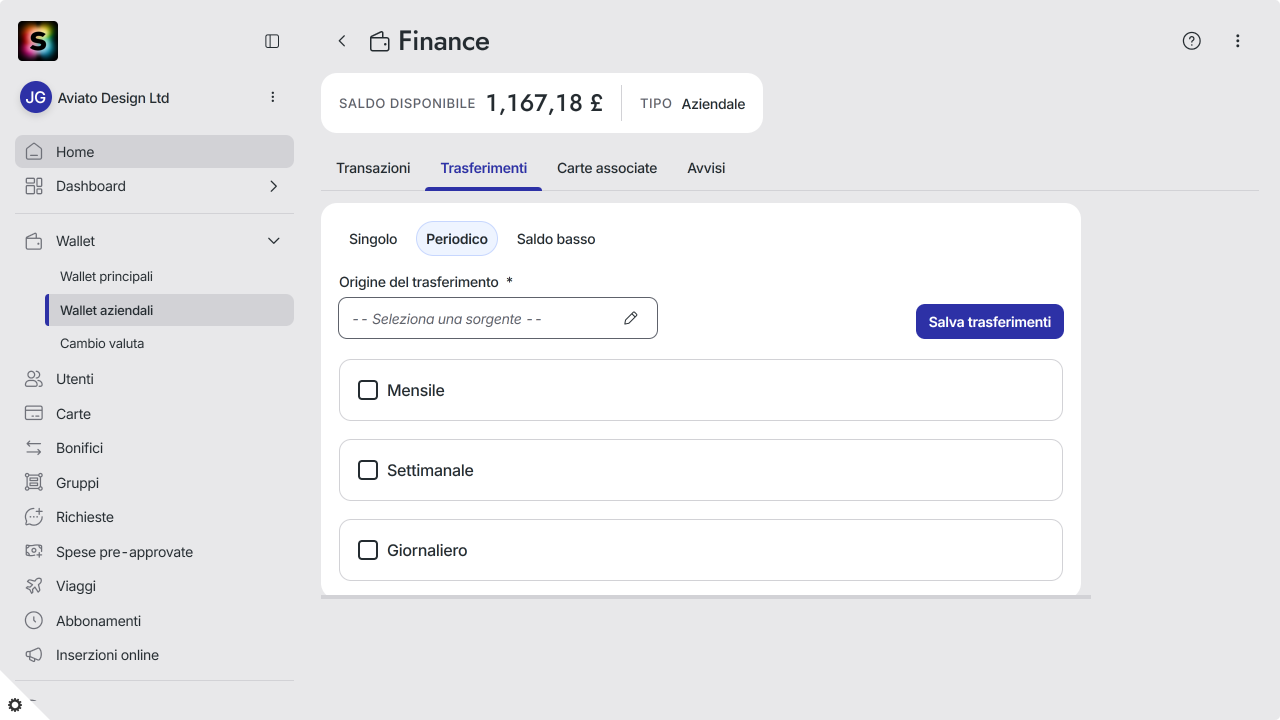The height and width of the screenshot is (720, 1280).
Task: Open account options next to Aviato Design Ltd
Action: point(273,97)
